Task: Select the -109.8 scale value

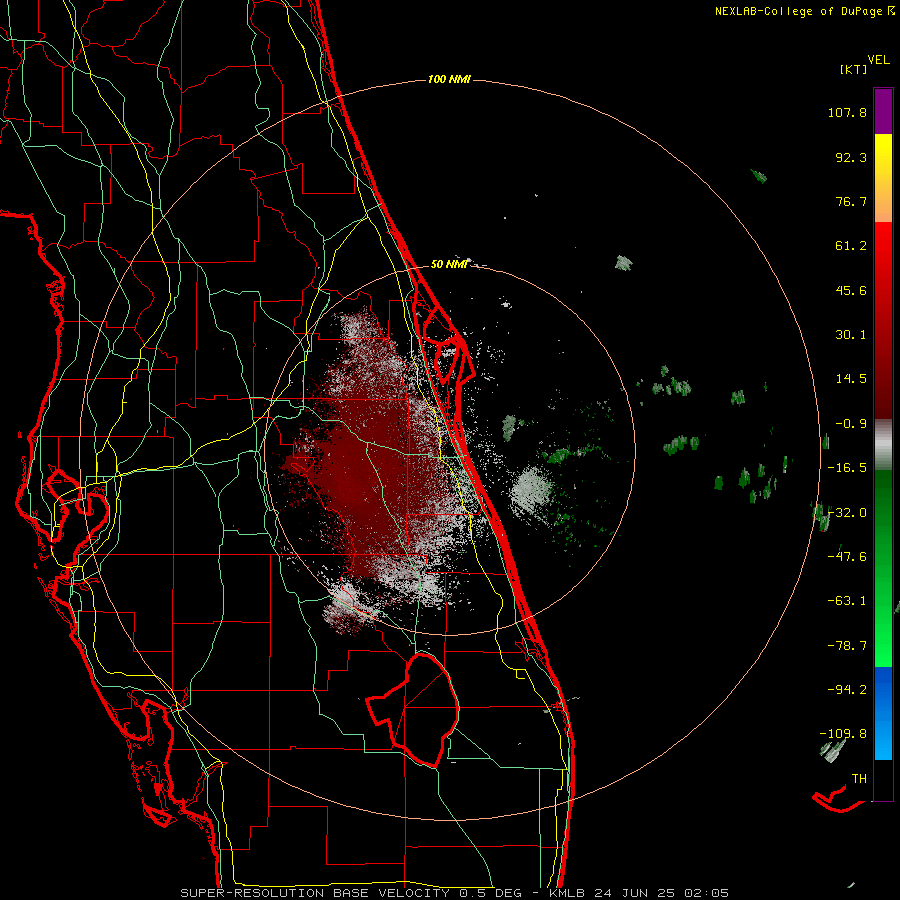Action: [843, 734]
